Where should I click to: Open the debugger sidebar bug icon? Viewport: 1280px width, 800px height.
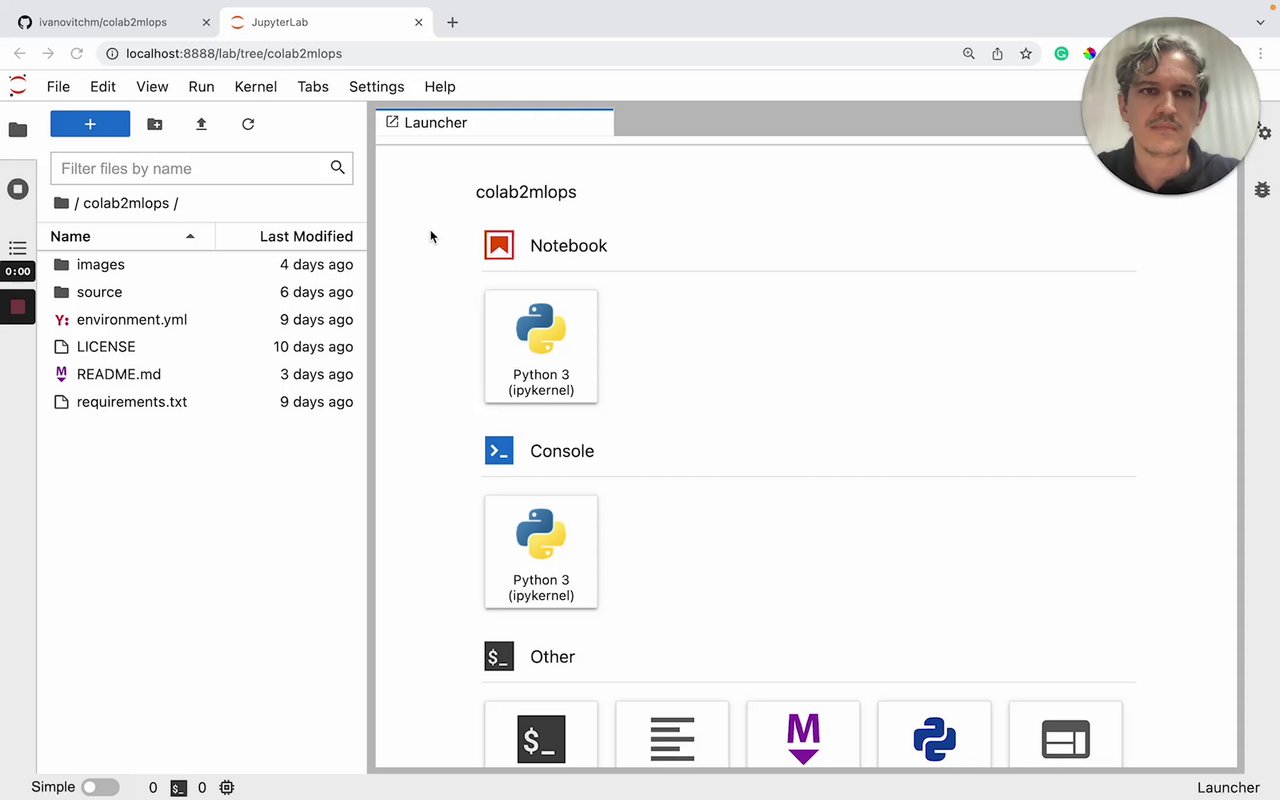1262,189
